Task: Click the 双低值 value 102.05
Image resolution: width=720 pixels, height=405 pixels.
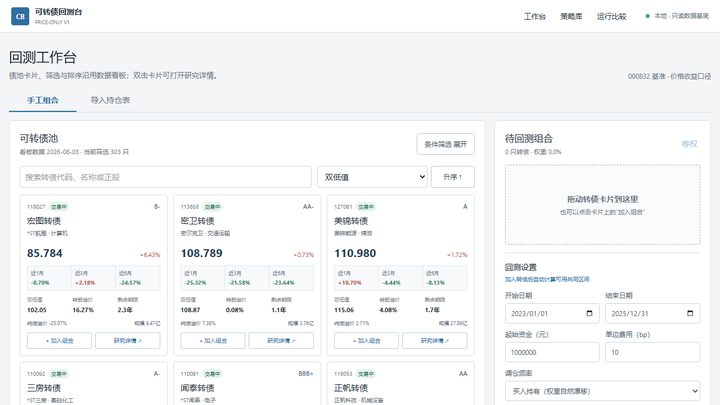Action: [37, 310]
